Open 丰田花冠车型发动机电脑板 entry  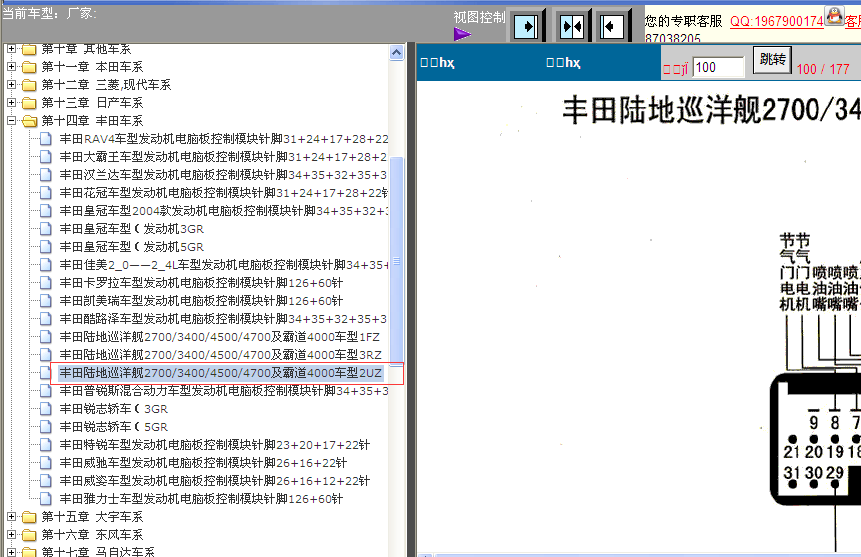click(x=223, y=193)
